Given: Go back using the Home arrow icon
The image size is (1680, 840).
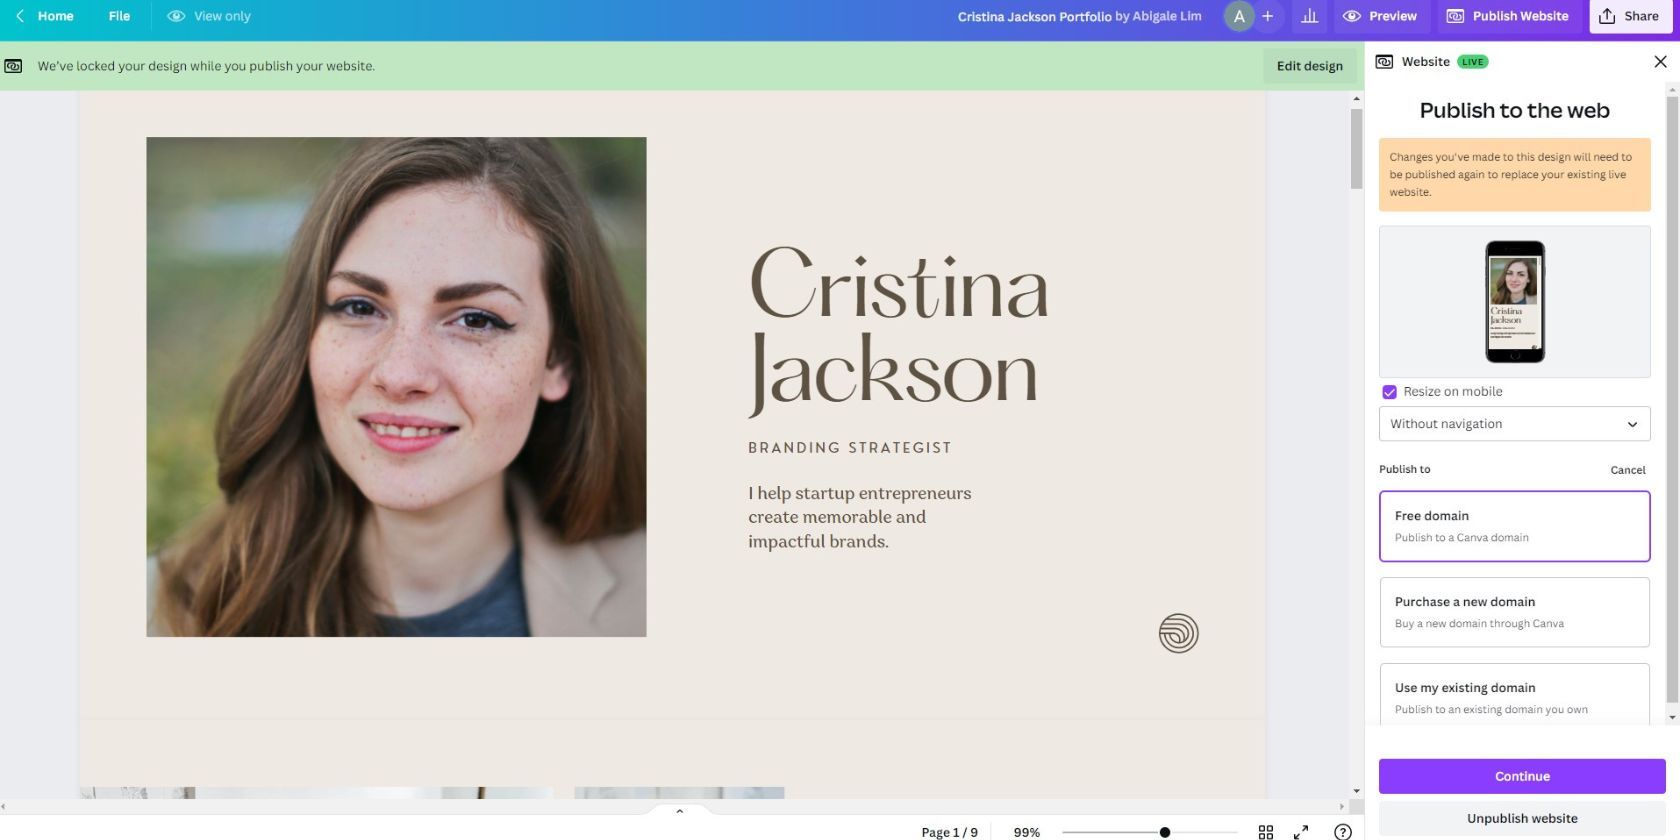Looking at the screenshot, I should (x=20, y=16).
